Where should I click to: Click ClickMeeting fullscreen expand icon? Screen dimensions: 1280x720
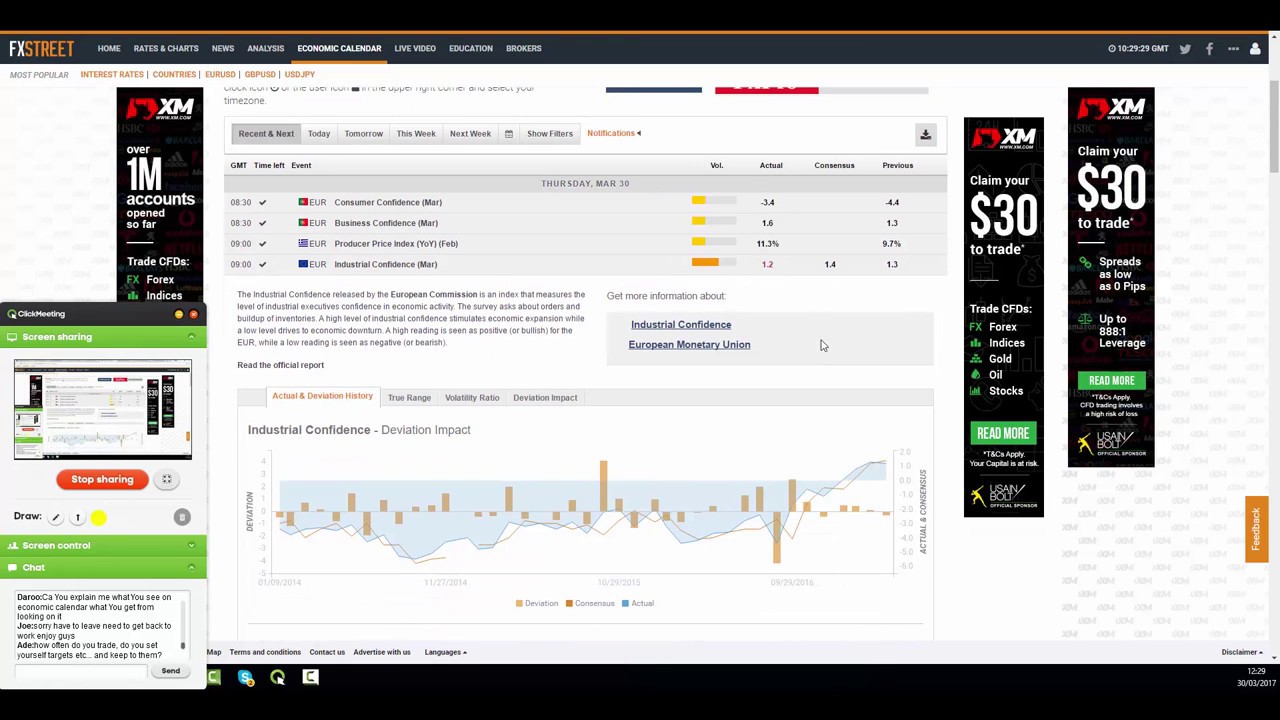[x=167, y=479]
